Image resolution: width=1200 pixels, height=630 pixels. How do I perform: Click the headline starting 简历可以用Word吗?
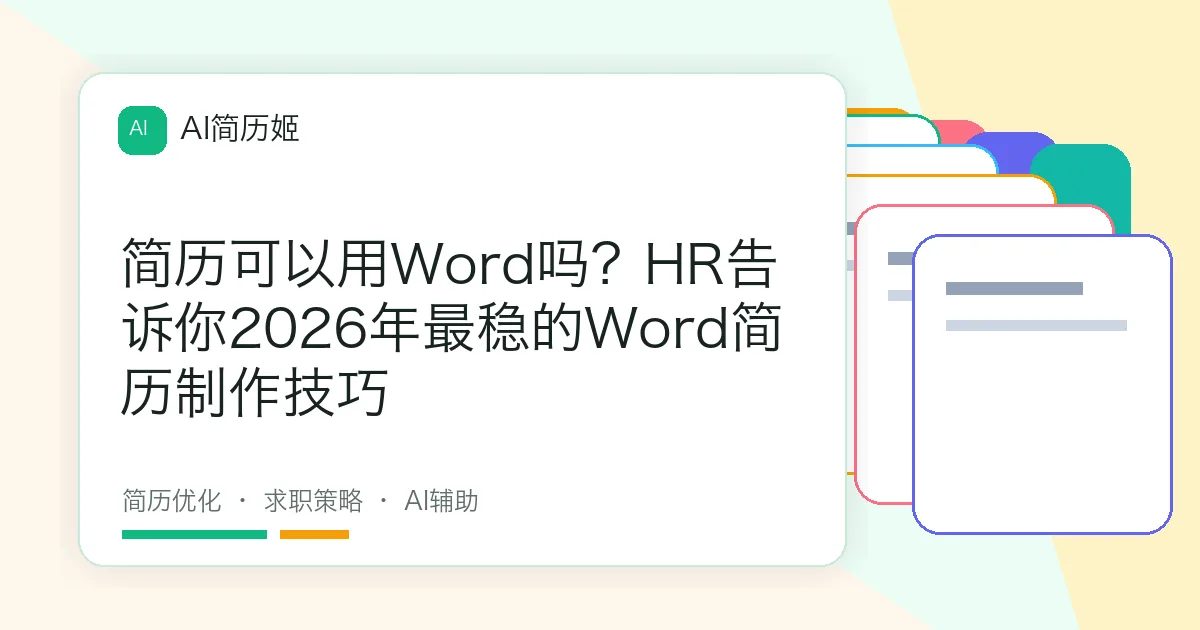pyautogui.click(x=451, y=328)
